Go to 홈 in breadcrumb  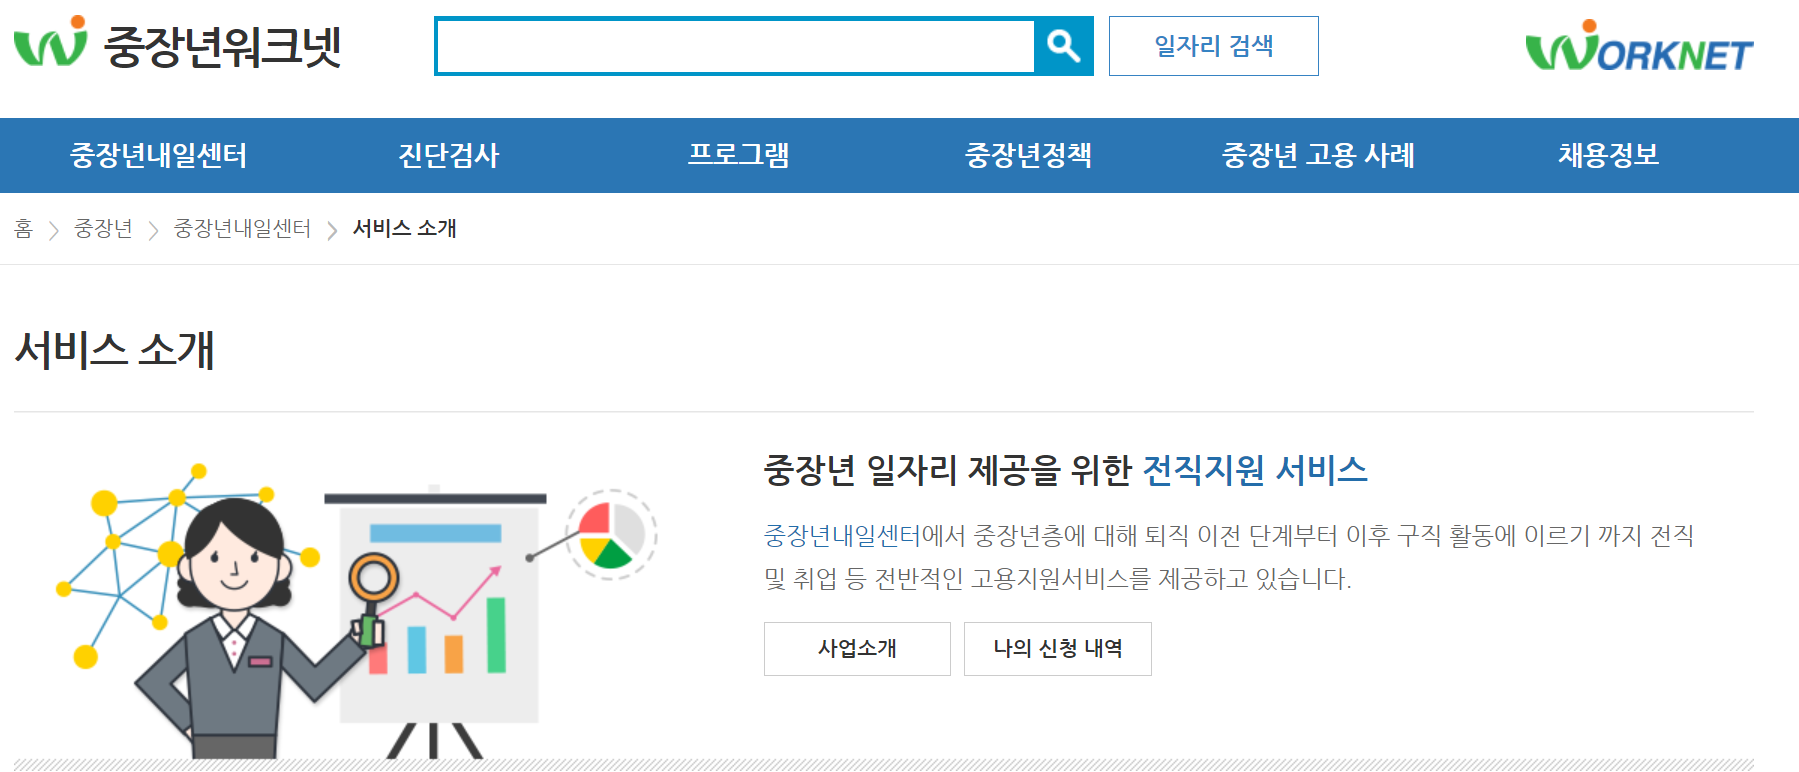[23, 228]
